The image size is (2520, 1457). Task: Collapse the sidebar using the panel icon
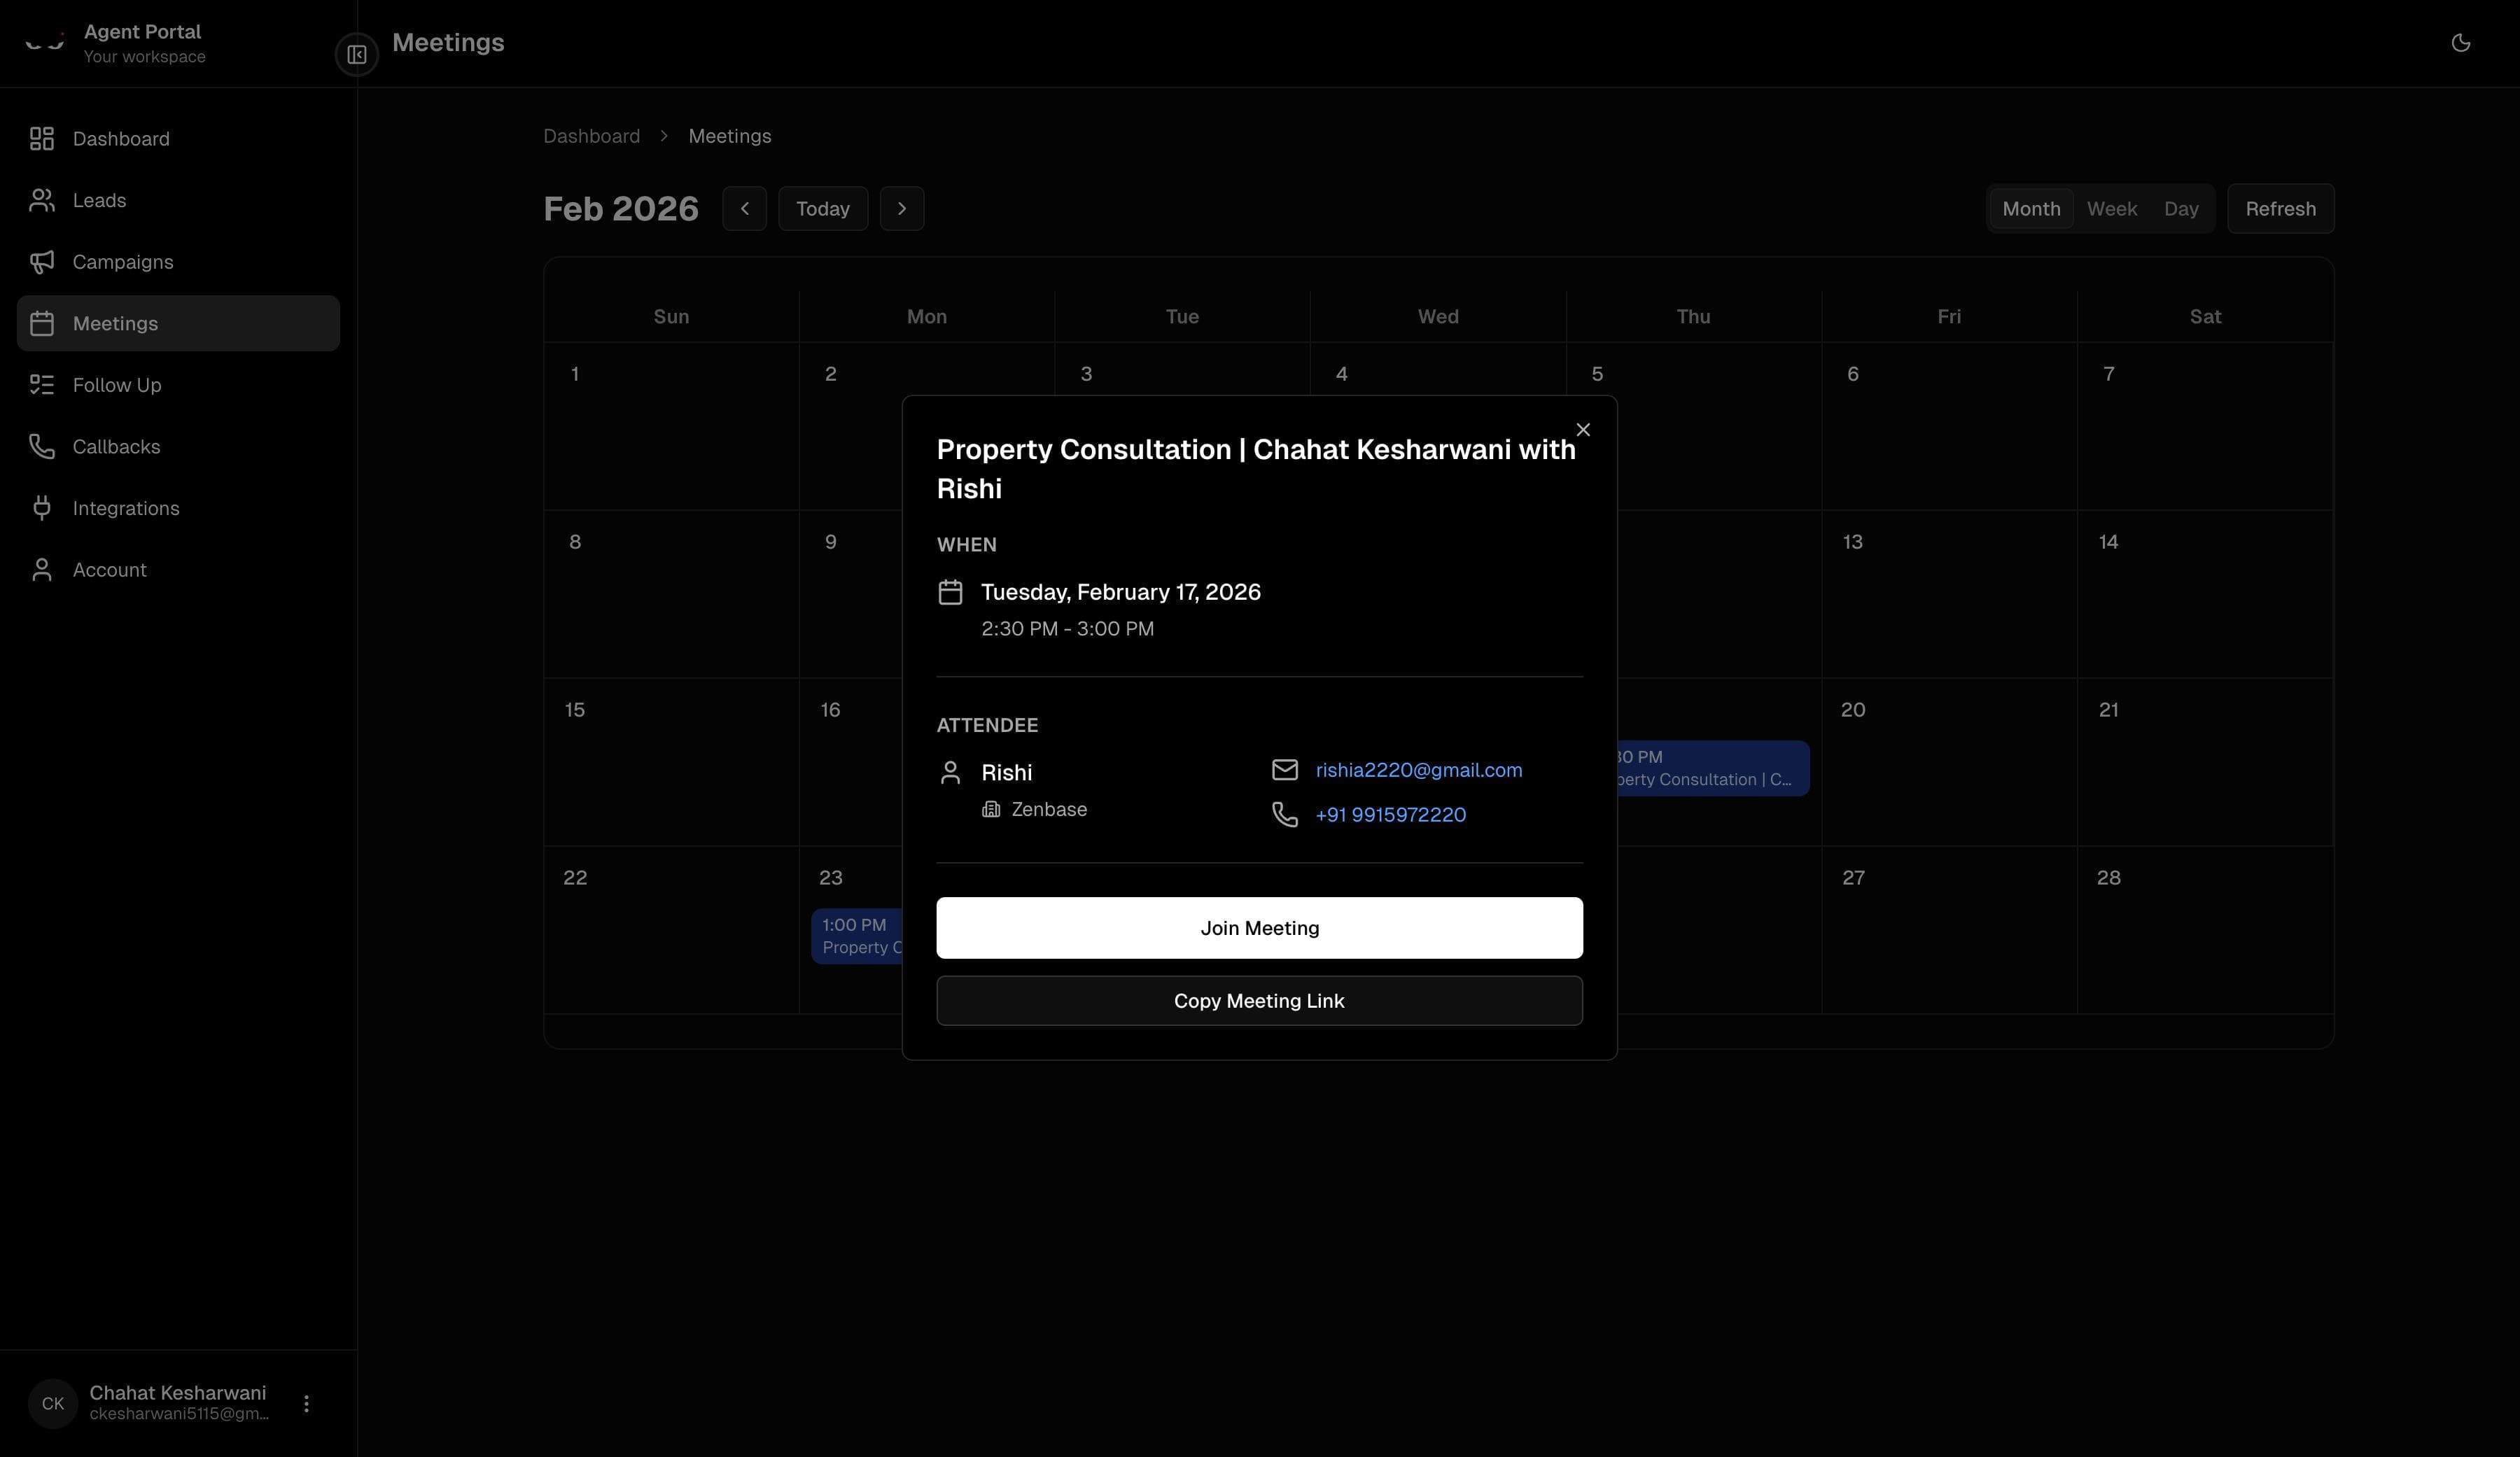(356, 54)
